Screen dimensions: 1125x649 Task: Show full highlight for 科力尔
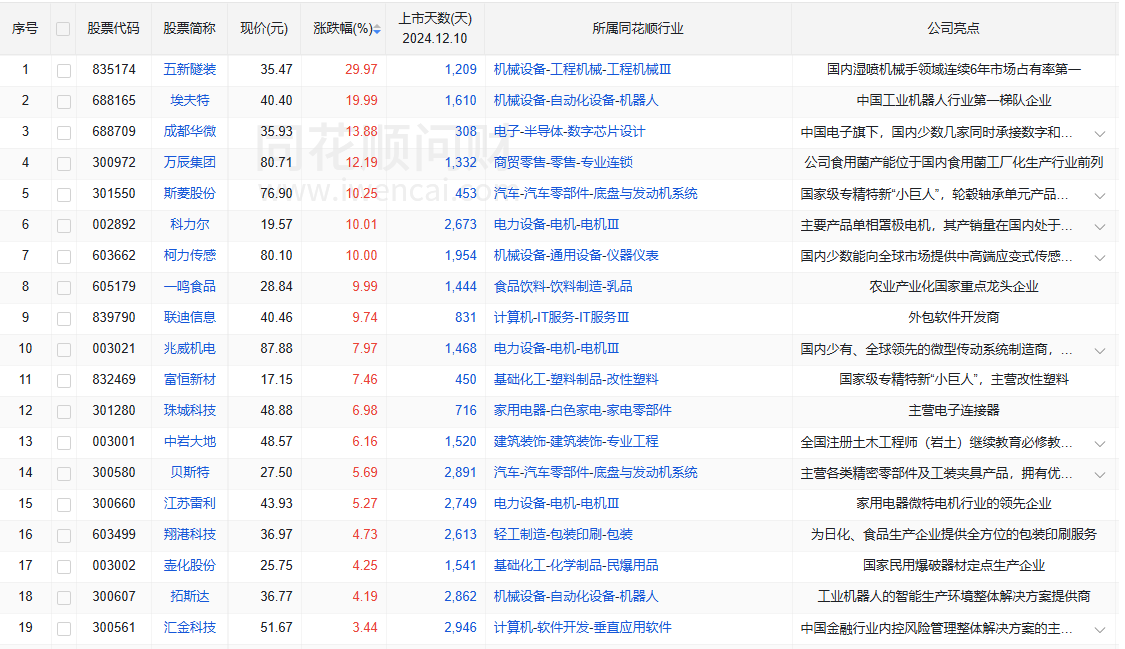point(1100,226)
